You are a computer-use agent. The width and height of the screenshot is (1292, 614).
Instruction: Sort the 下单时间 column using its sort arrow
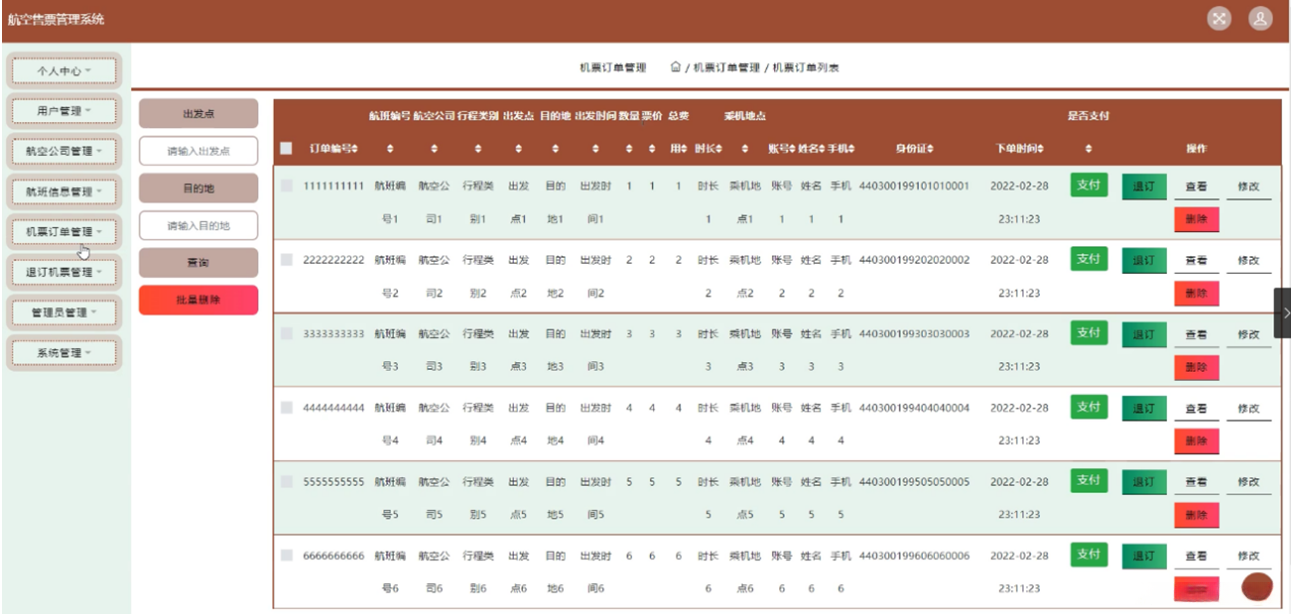coord(1041,149)
